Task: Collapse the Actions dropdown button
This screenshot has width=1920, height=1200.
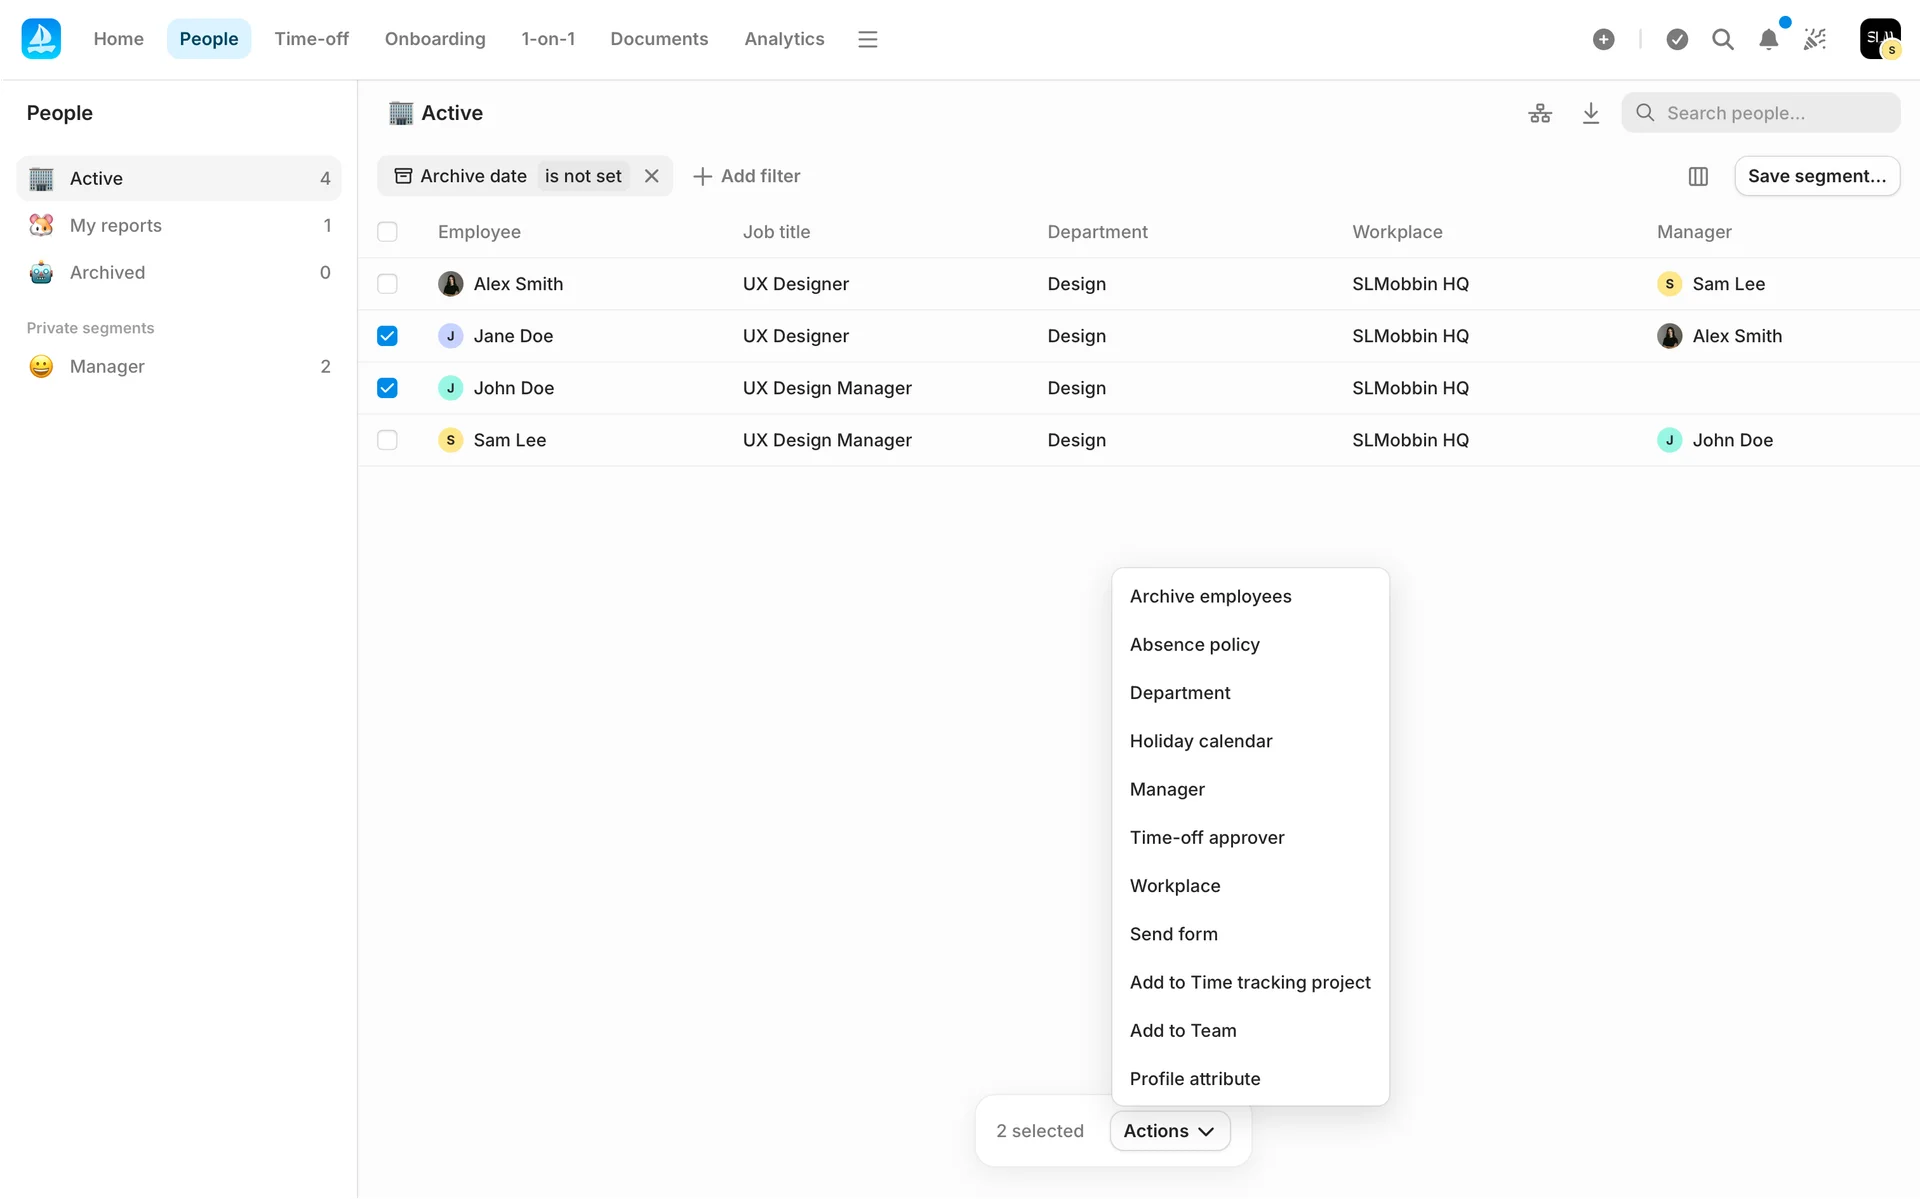Action: point(1169,1131)
